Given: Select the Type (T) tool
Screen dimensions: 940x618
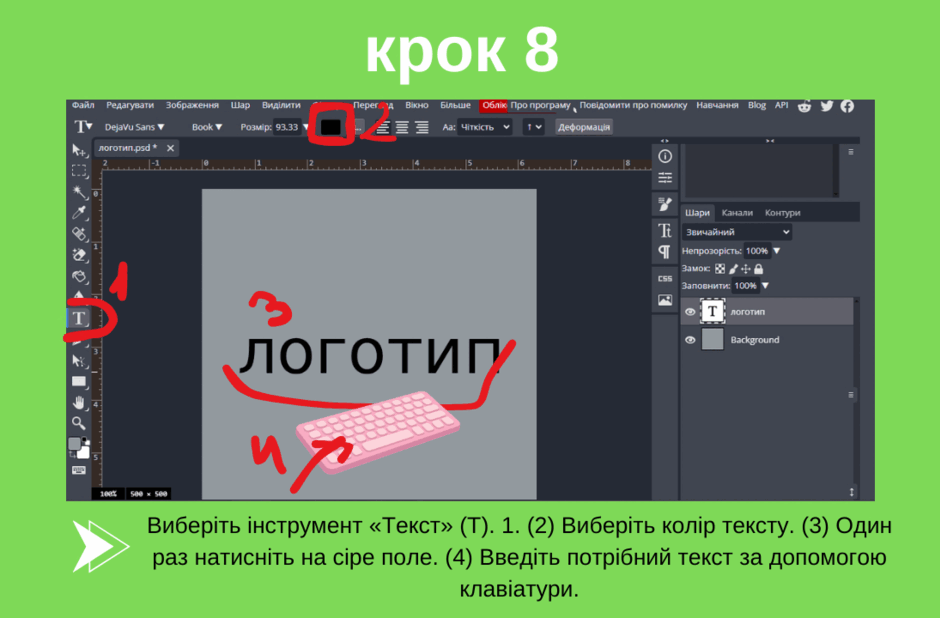Looking at the screenshot, I should [79, 318].
